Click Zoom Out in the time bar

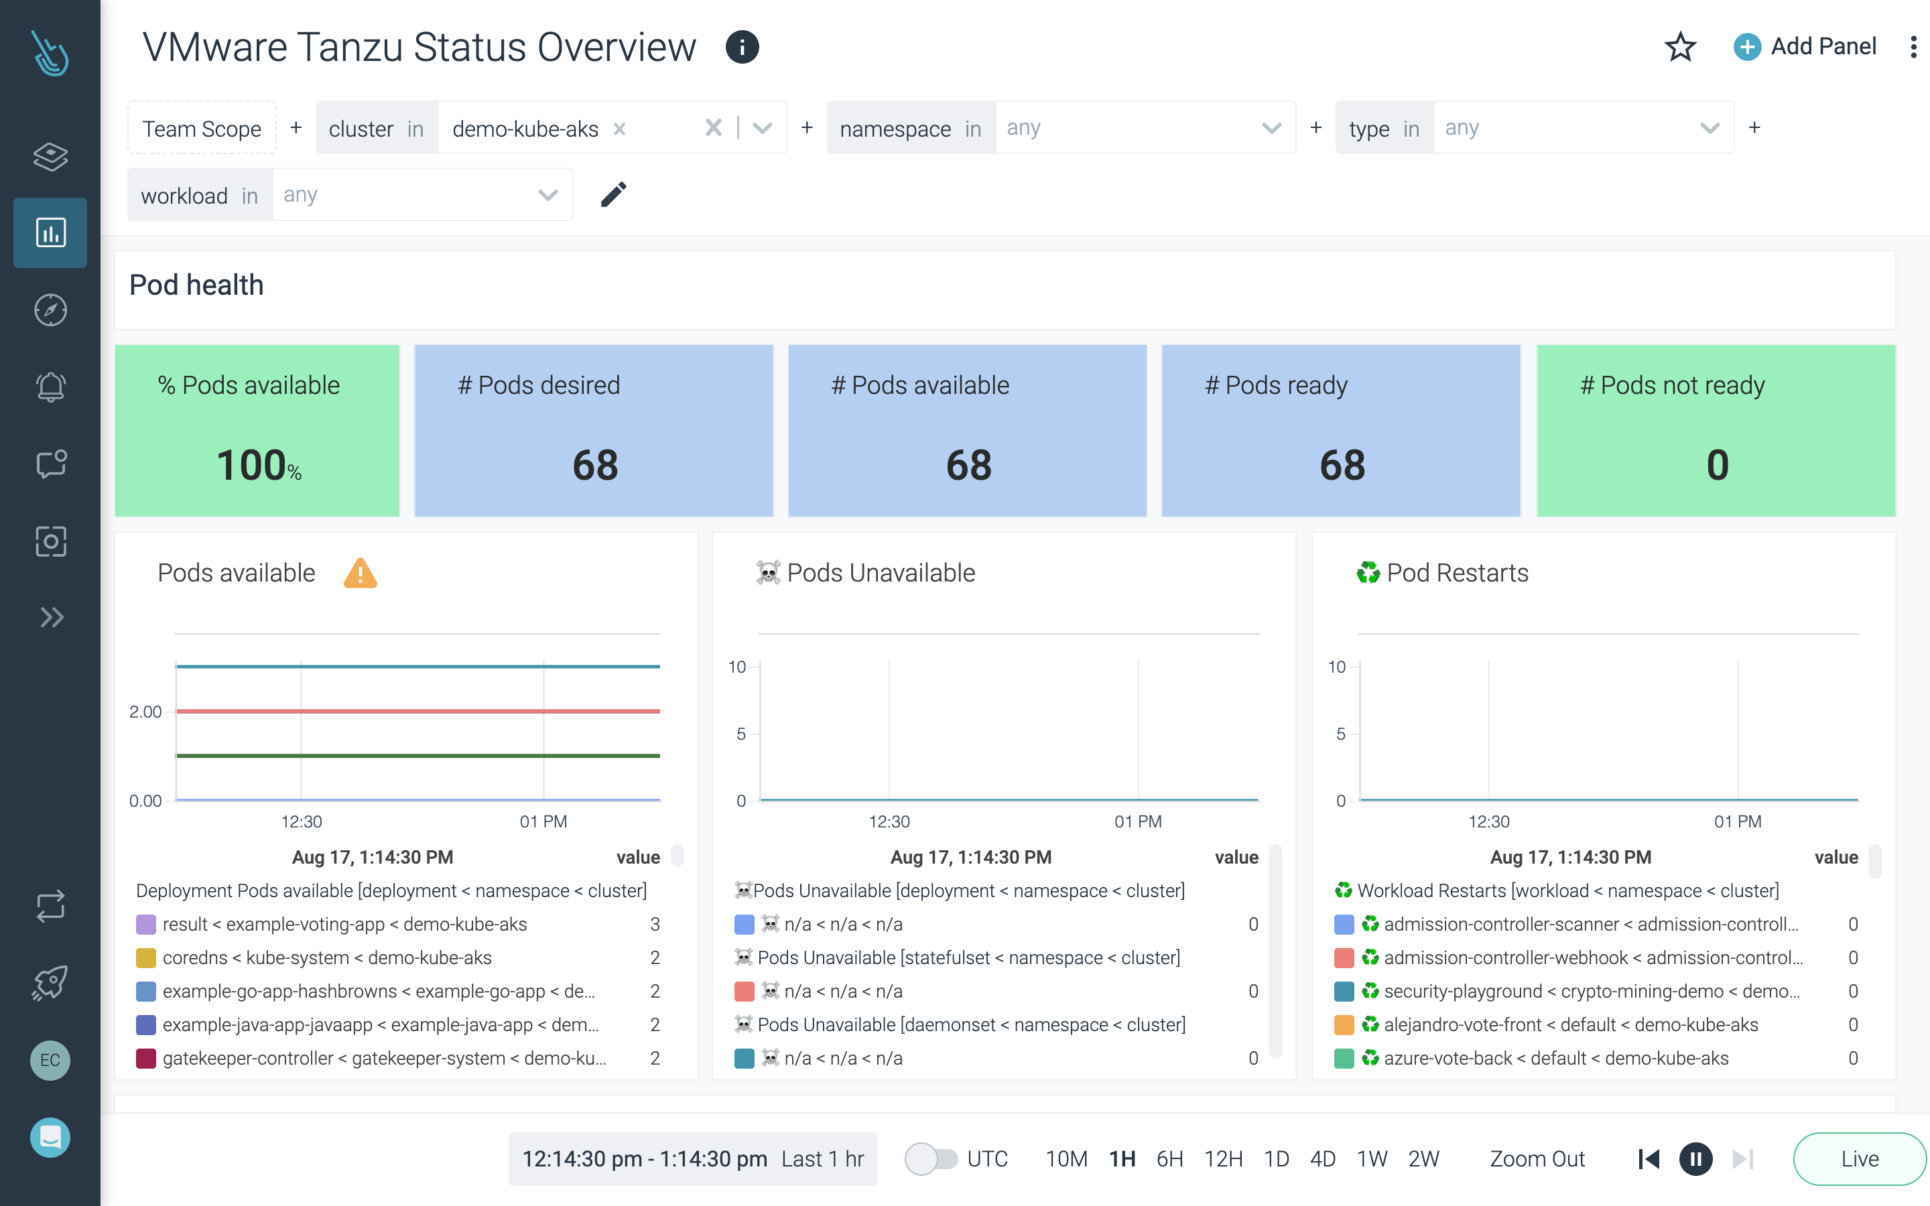coord(1537,1158)
